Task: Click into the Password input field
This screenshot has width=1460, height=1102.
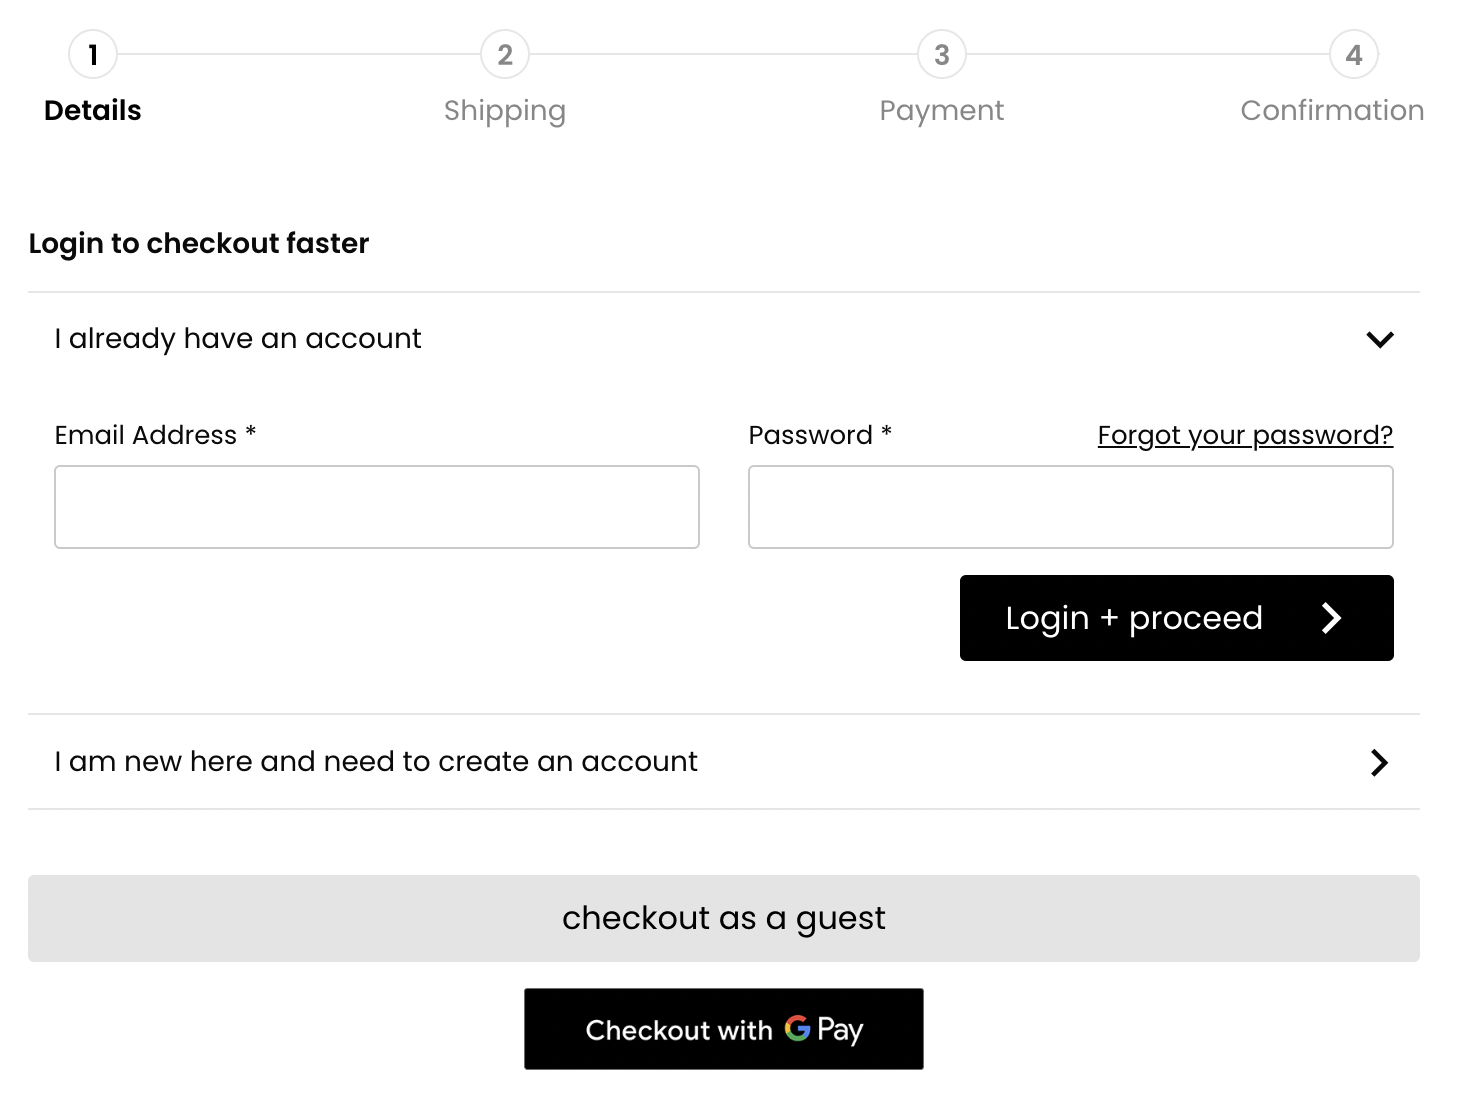Action: 1071,507
